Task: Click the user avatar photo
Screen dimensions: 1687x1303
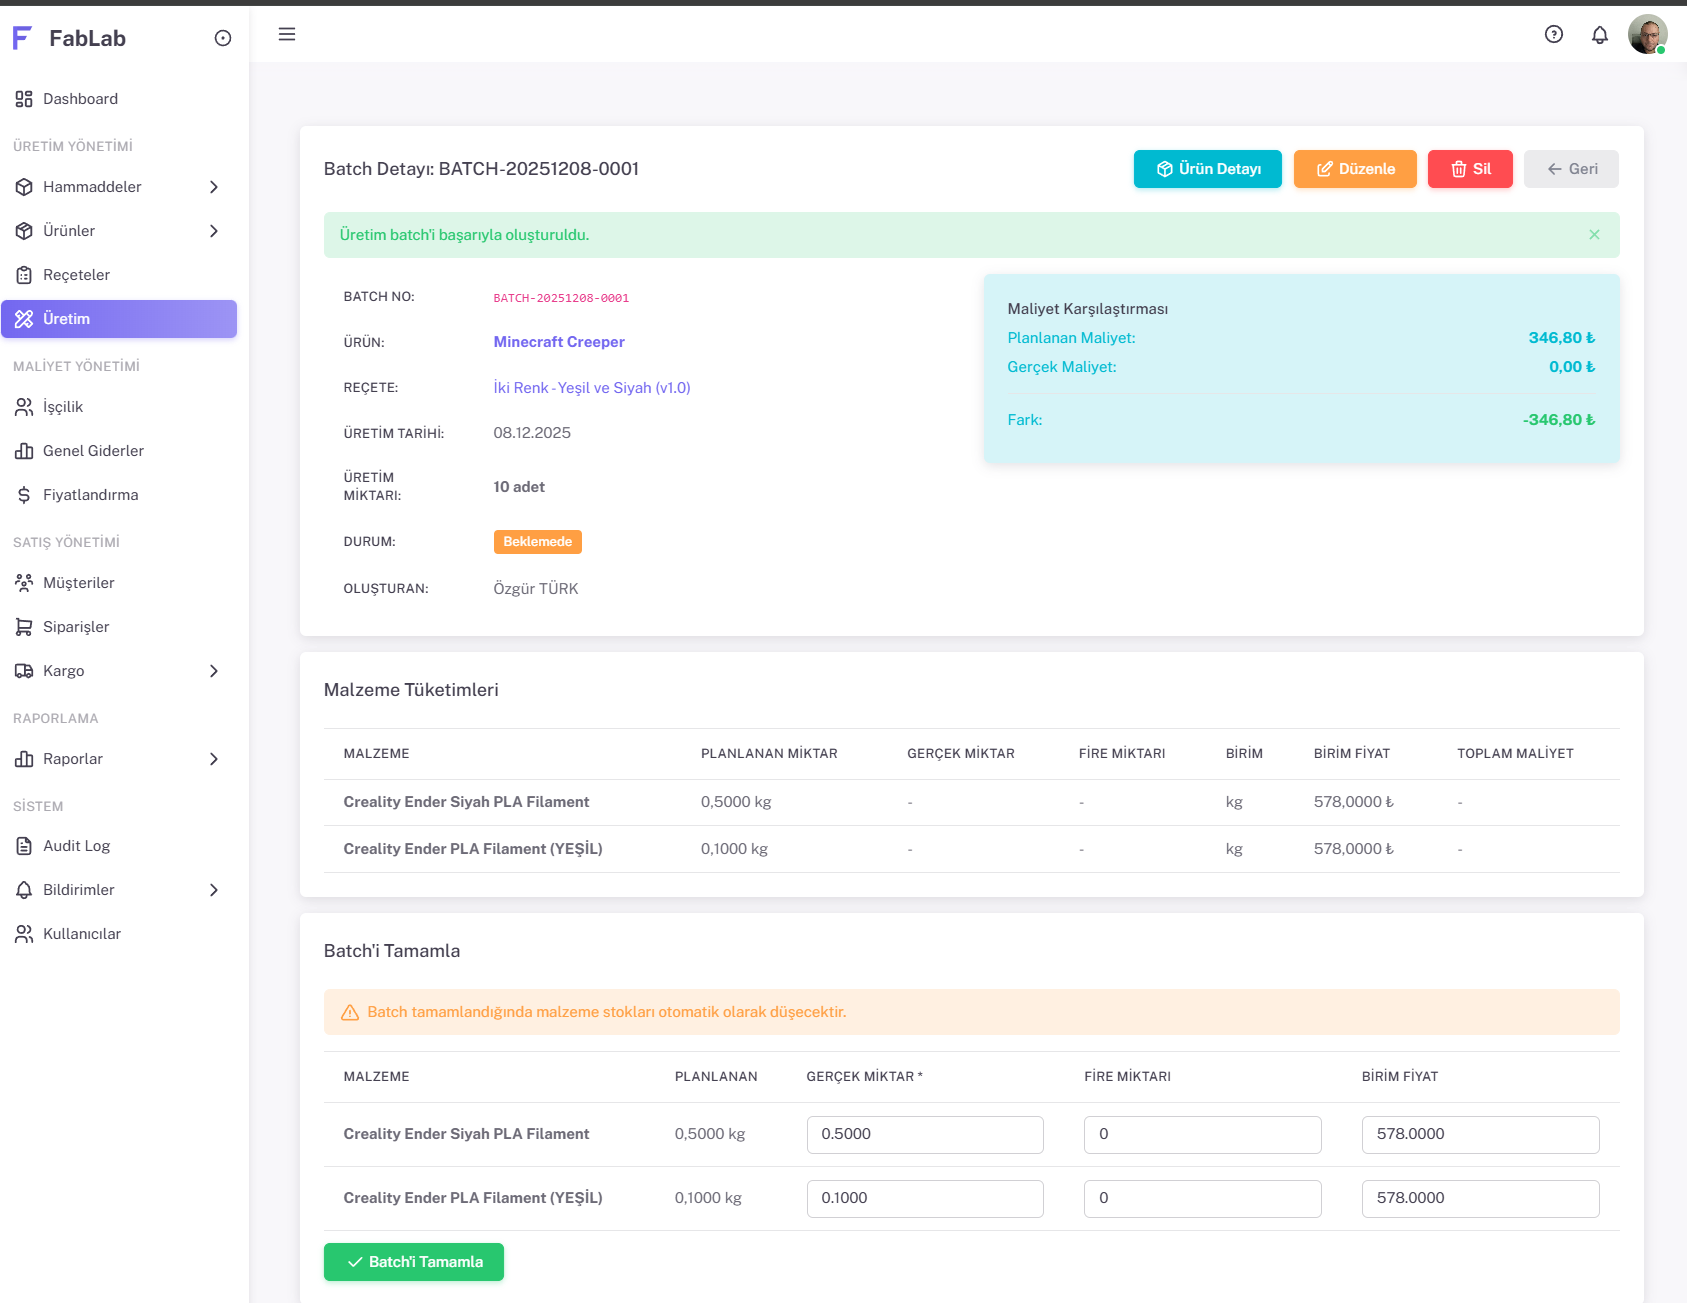Action: pos(1647,35)
